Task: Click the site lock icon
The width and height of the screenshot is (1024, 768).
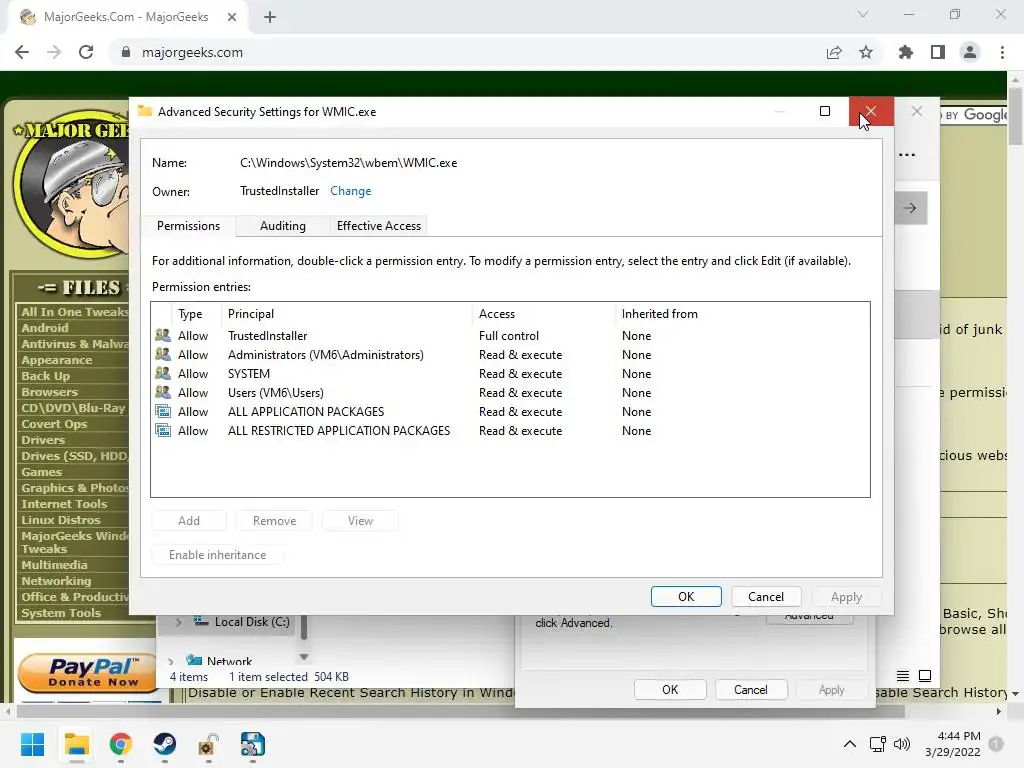Action: pos(126,52)
